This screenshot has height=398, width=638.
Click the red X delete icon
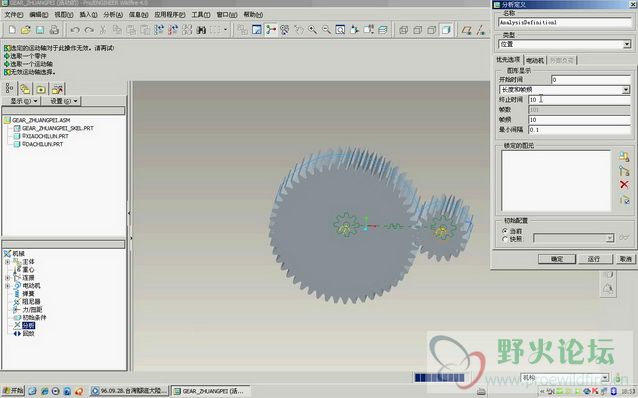click(x=624, y=185)
